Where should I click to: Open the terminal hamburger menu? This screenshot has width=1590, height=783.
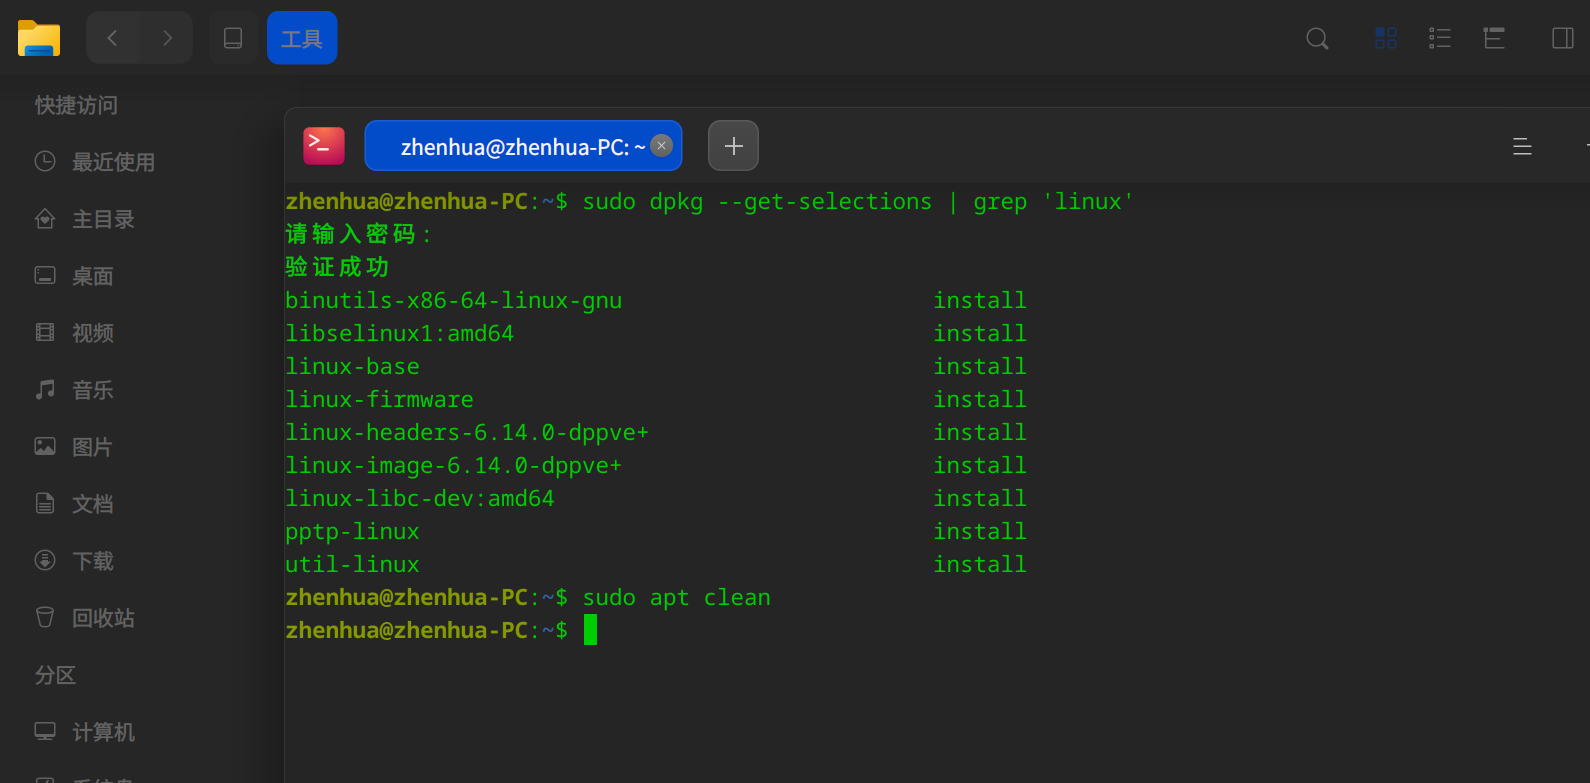click(x=1522, y=147)
